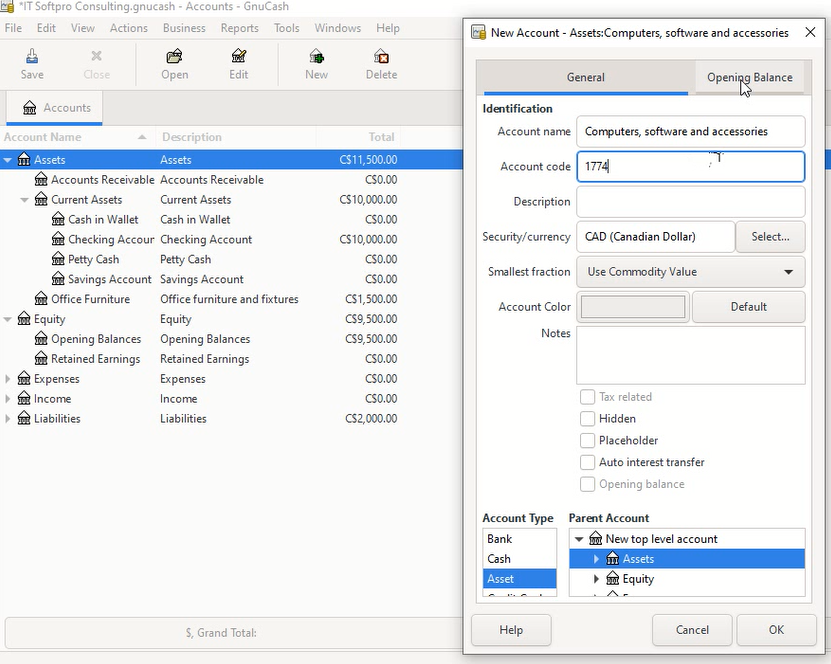The image size is (831, 664).
Task: Click the Save toolbar icon
Action: [x=32, y=57]
